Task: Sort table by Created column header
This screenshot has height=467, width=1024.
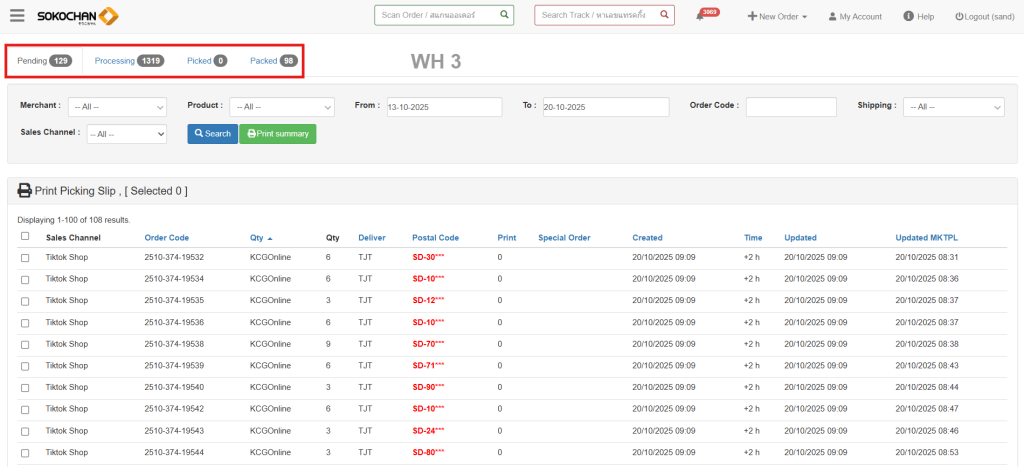Action: click(647, 238)
